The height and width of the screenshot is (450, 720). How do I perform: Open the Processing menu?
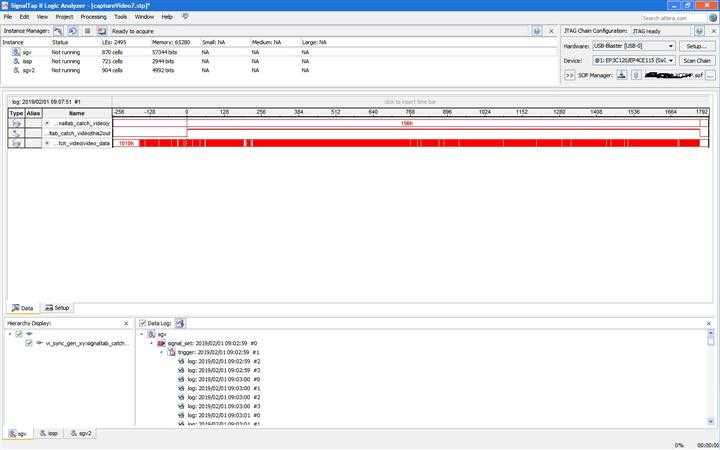pos(94,17)
